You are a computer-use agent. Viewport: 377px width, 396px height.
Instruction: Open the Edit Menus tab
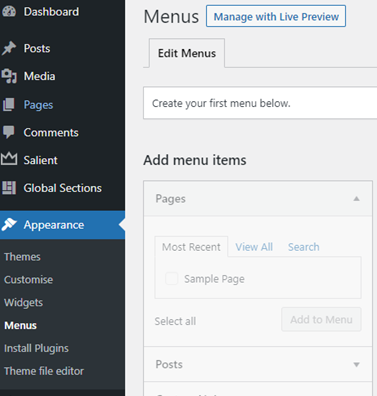click(x=187, y=53)
